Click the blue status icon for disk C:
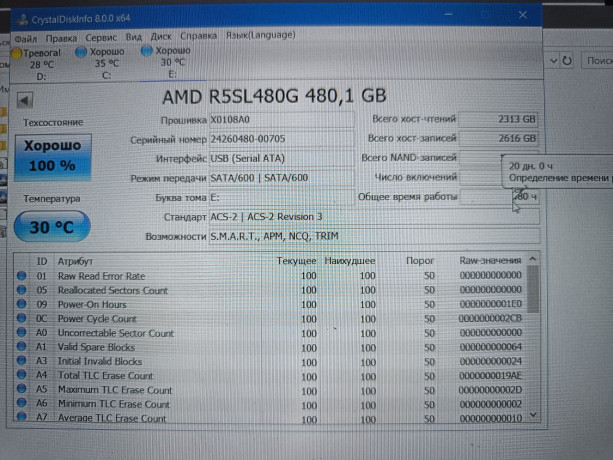613x460 pixels. pos(81,52)
